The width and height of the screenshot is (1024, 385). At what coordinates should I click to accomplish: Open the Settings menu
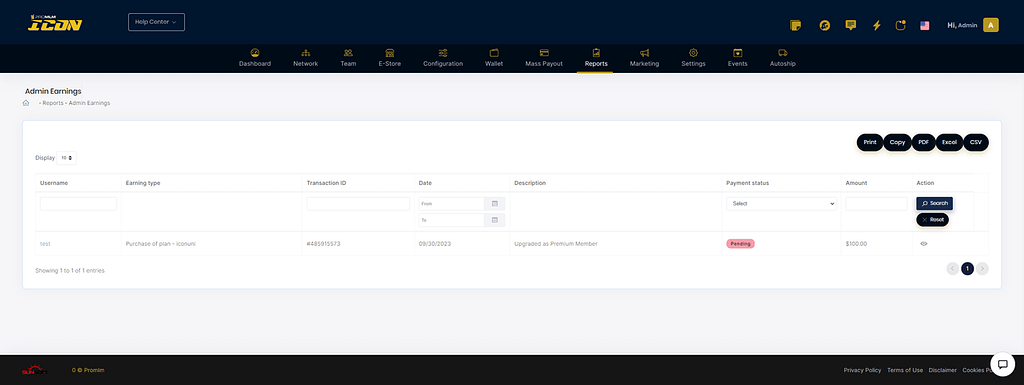pos(693,57)
